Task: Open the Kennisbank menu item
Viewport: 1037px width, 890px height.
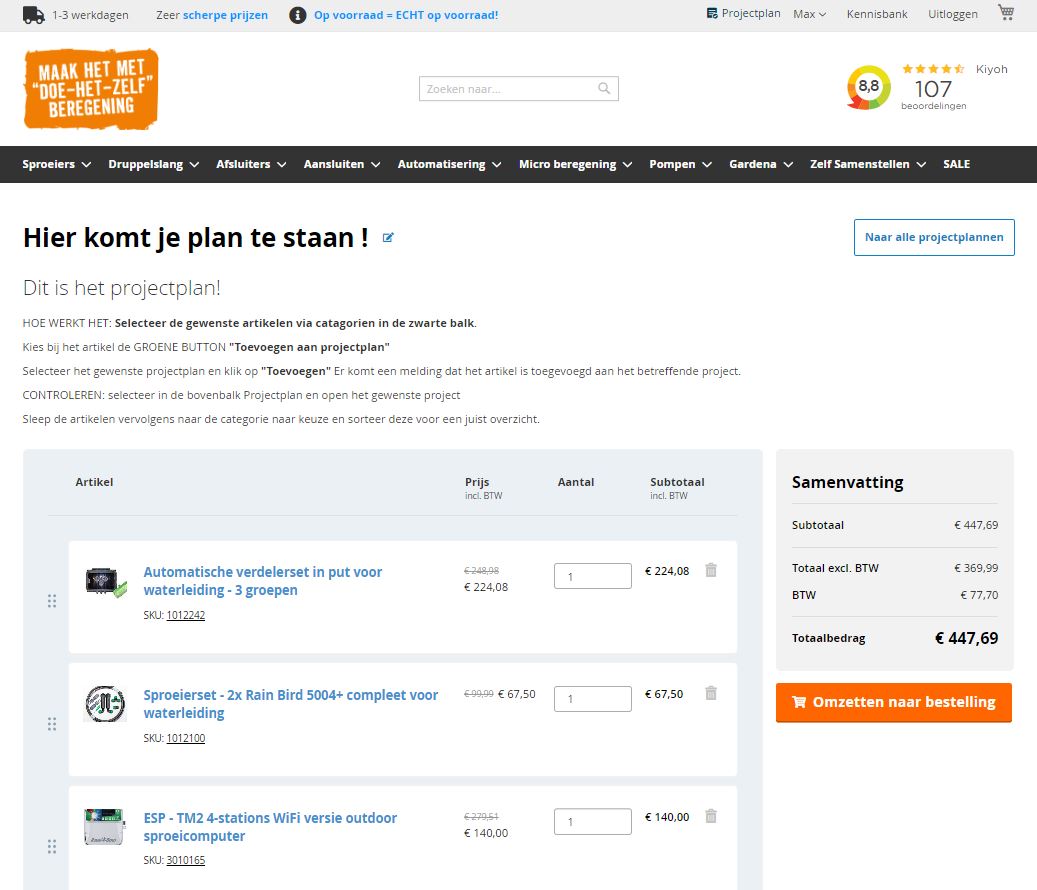Action: click(x=876, y=13)
